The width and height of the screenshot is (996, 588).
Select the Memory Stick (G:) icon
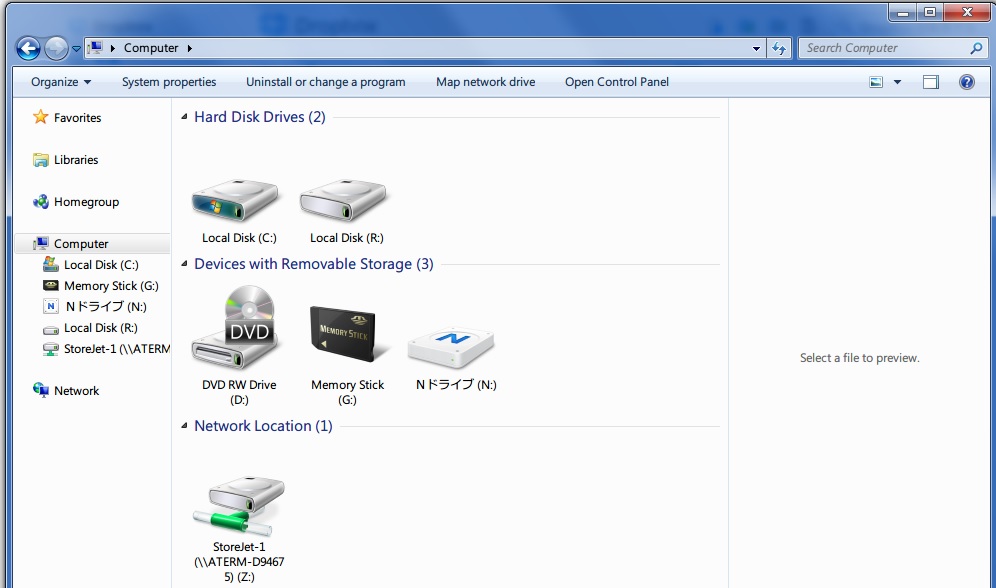tap(346, 337)
